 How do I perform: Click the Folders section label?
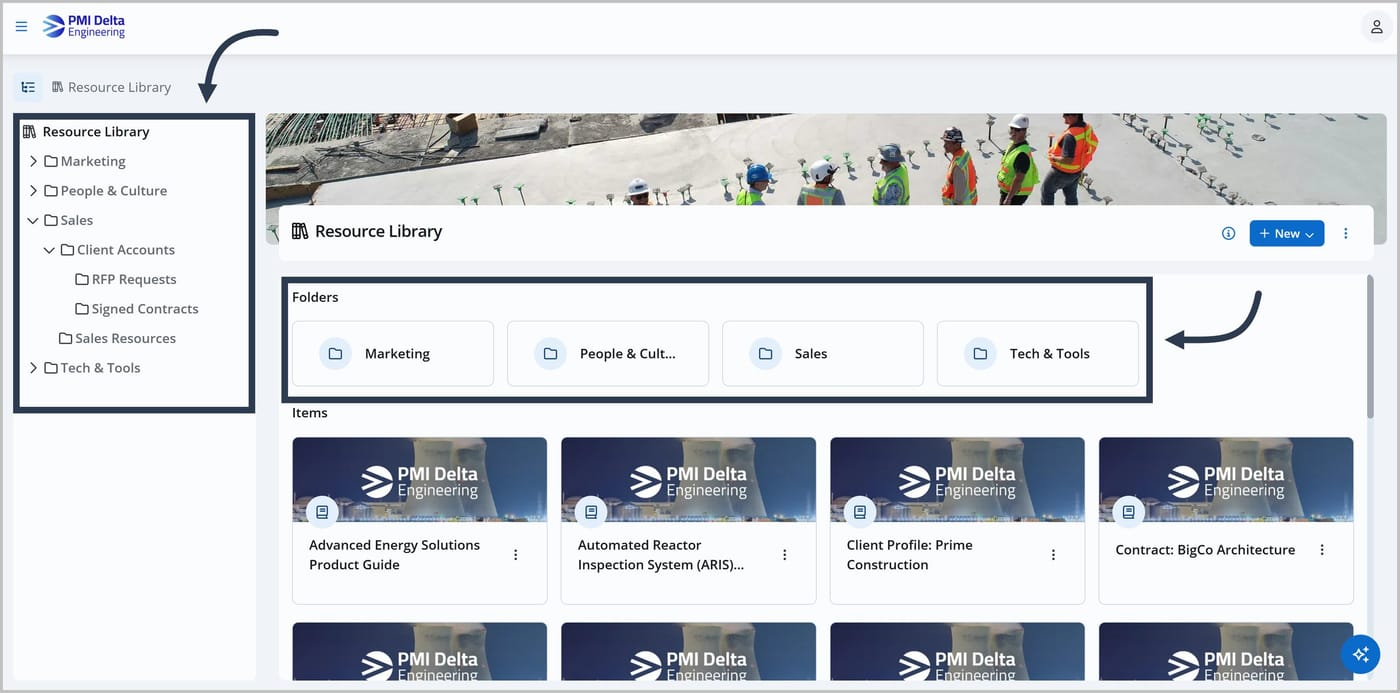pos(315,297)
